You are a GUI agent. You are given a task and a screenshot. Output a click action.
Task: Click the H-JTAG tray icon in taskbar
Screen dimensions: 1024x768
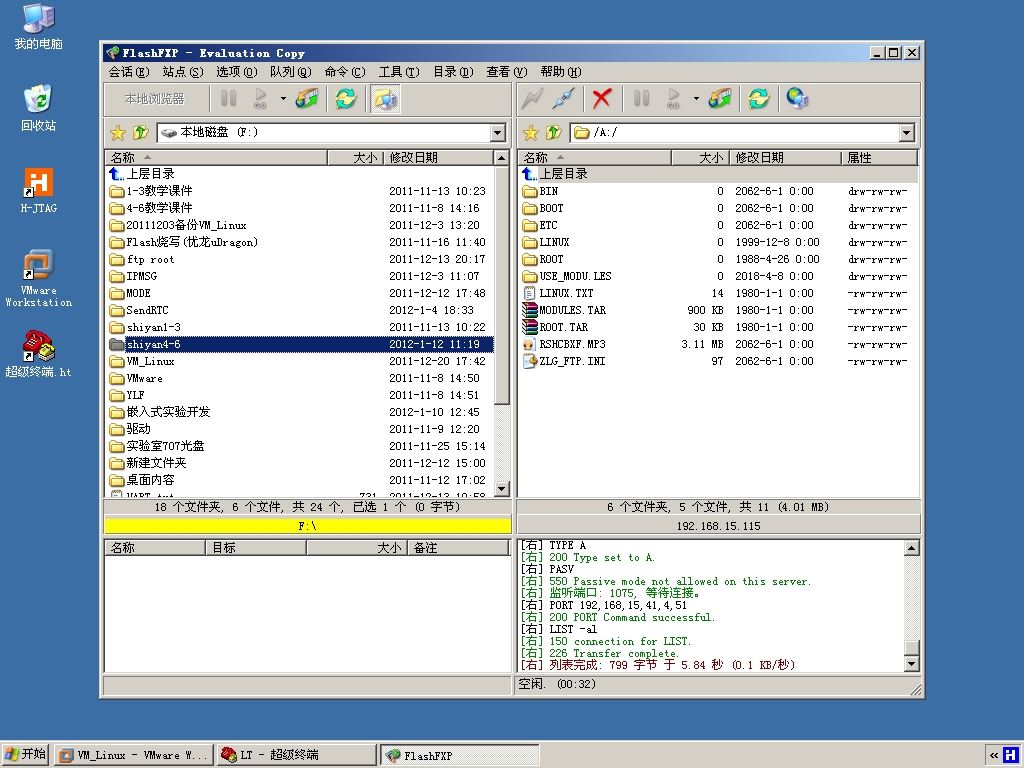point(1011,755)
